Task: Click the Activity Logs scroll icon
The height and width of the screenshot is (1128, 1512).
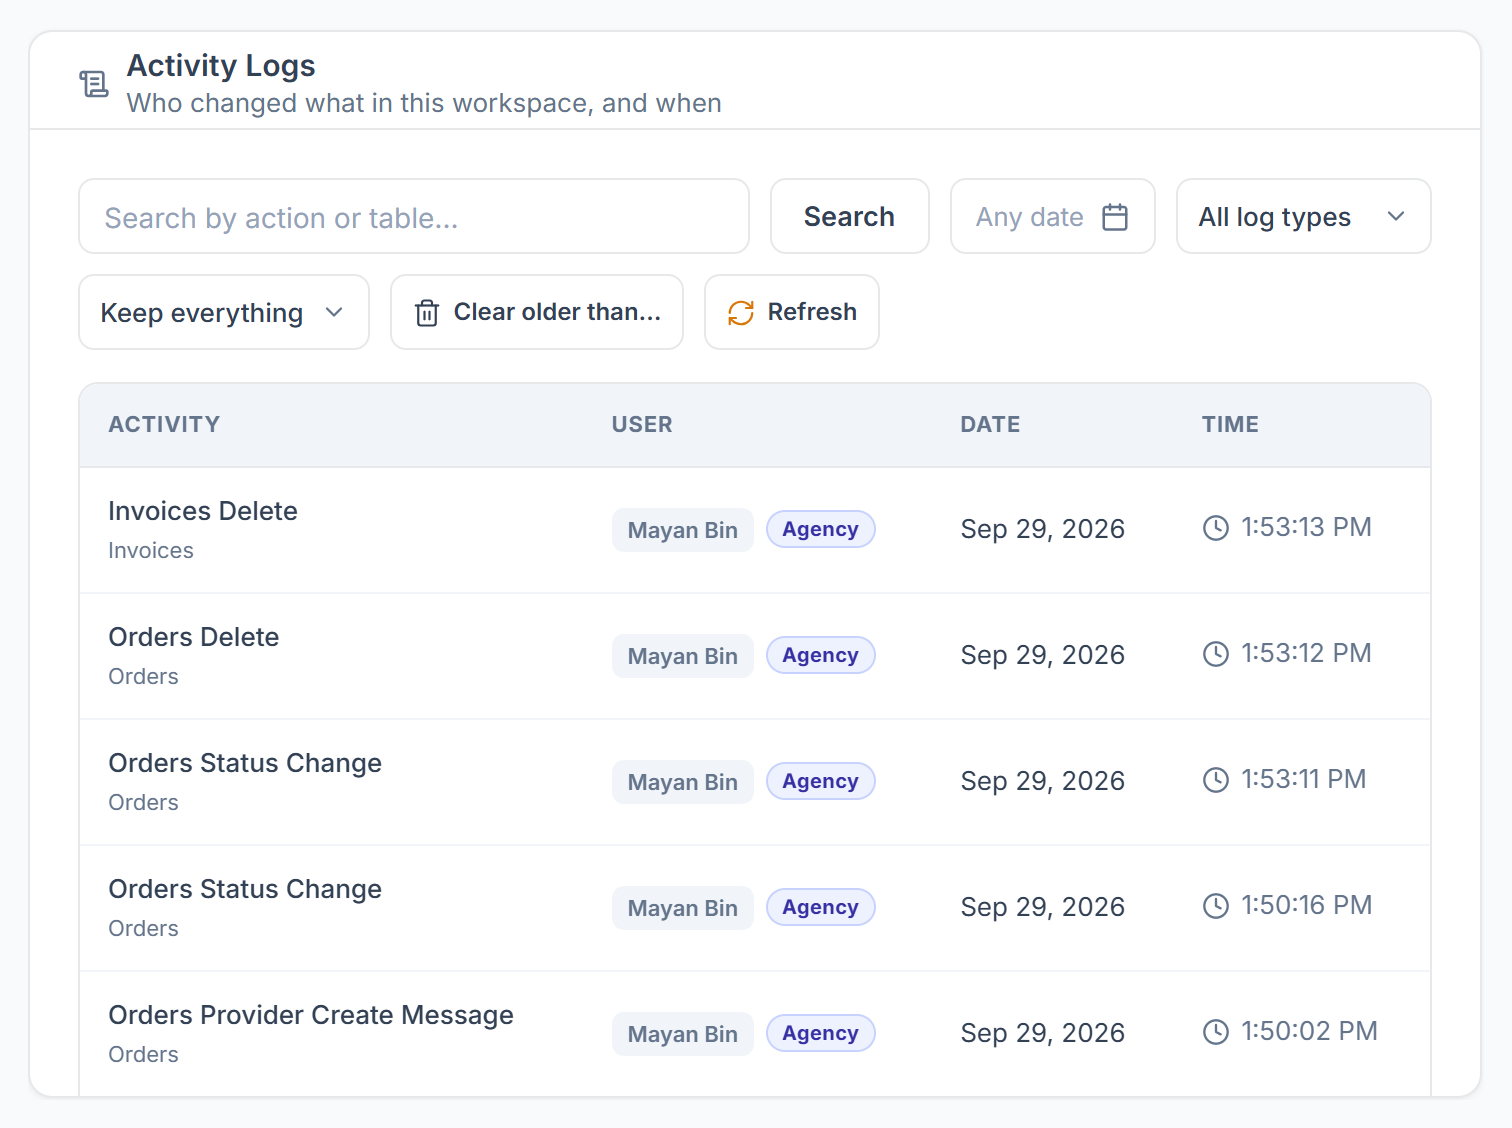Action: pos(94,84)
